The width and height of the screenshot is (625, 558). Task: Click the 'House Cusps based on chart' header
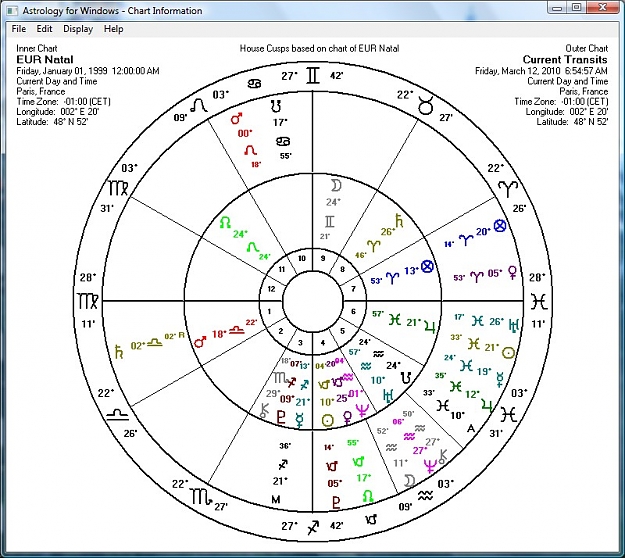click(319, 49)
